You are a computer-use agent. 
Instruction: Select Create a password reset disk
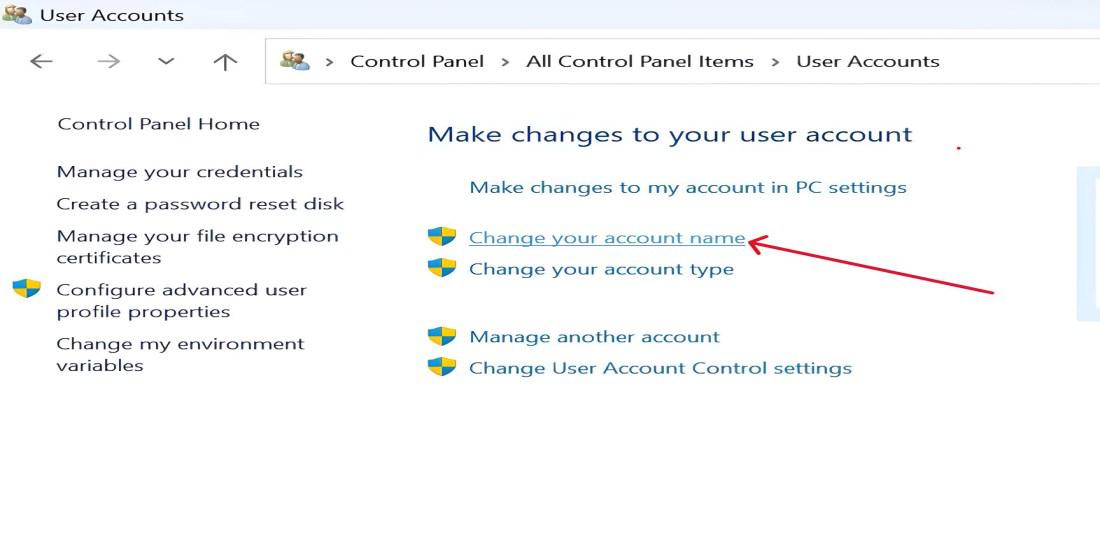click(x=200, y=204)
